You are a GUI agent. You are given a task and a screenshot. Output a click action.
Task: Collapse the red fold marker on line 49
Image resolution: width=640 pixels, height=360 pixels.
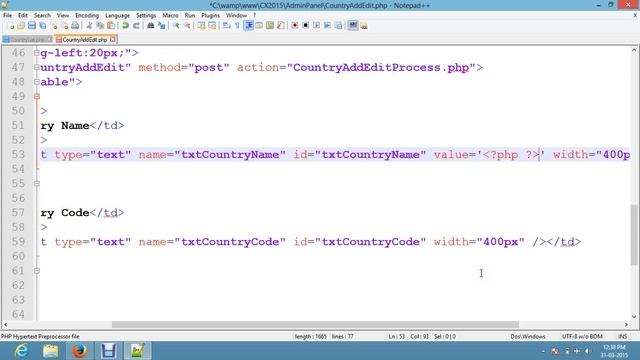point(37,96)
